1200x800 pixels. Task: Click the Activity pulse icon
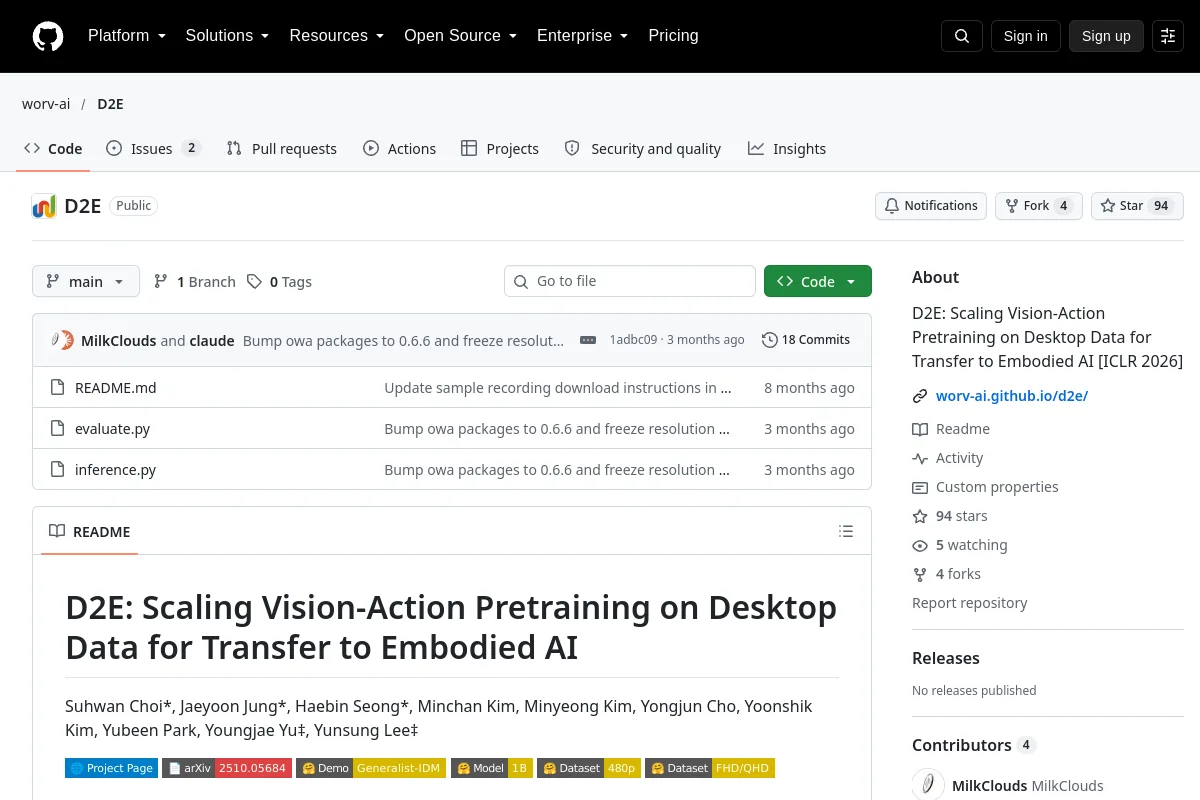920,458
